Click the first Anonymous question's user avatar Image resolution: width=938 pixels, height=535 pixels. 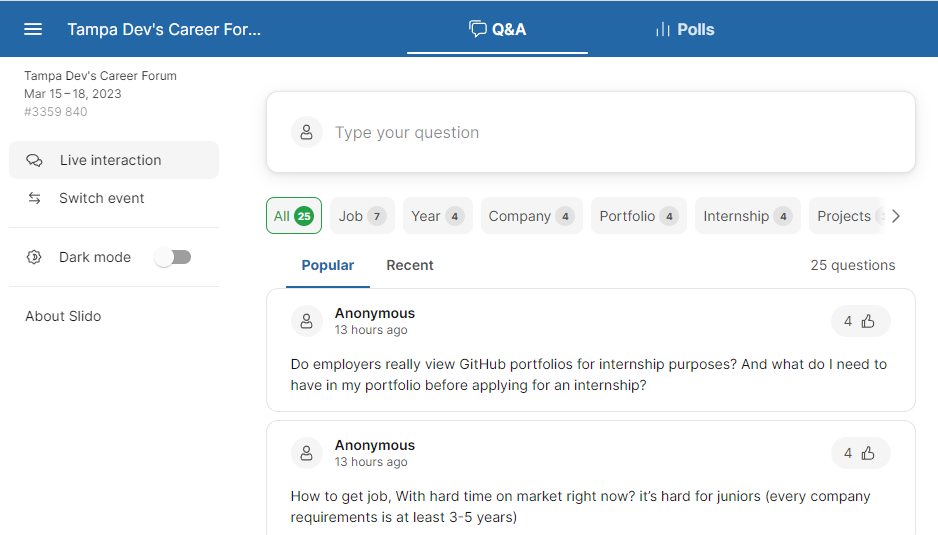pyautogui.click(x=307, y=321)
